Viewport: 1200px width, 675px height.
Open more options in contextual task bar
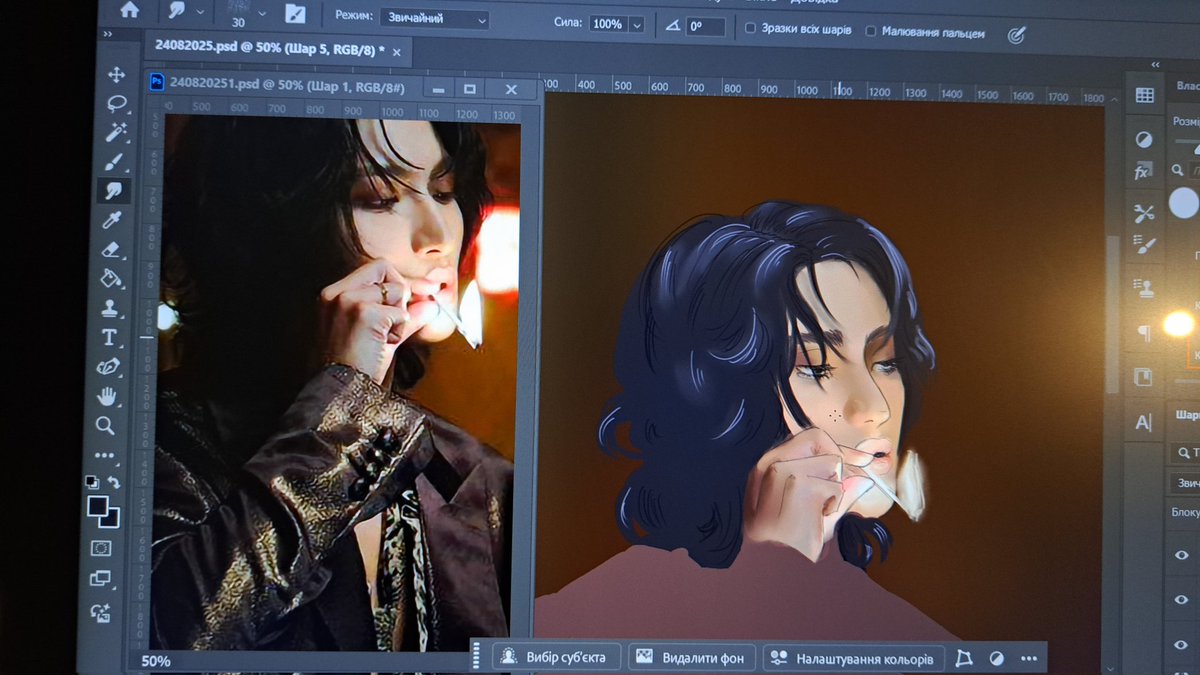pos(1029,659)
